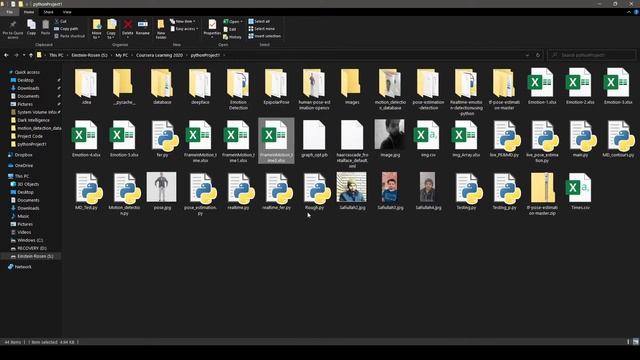Click Invert selection in ribbon

264,36
